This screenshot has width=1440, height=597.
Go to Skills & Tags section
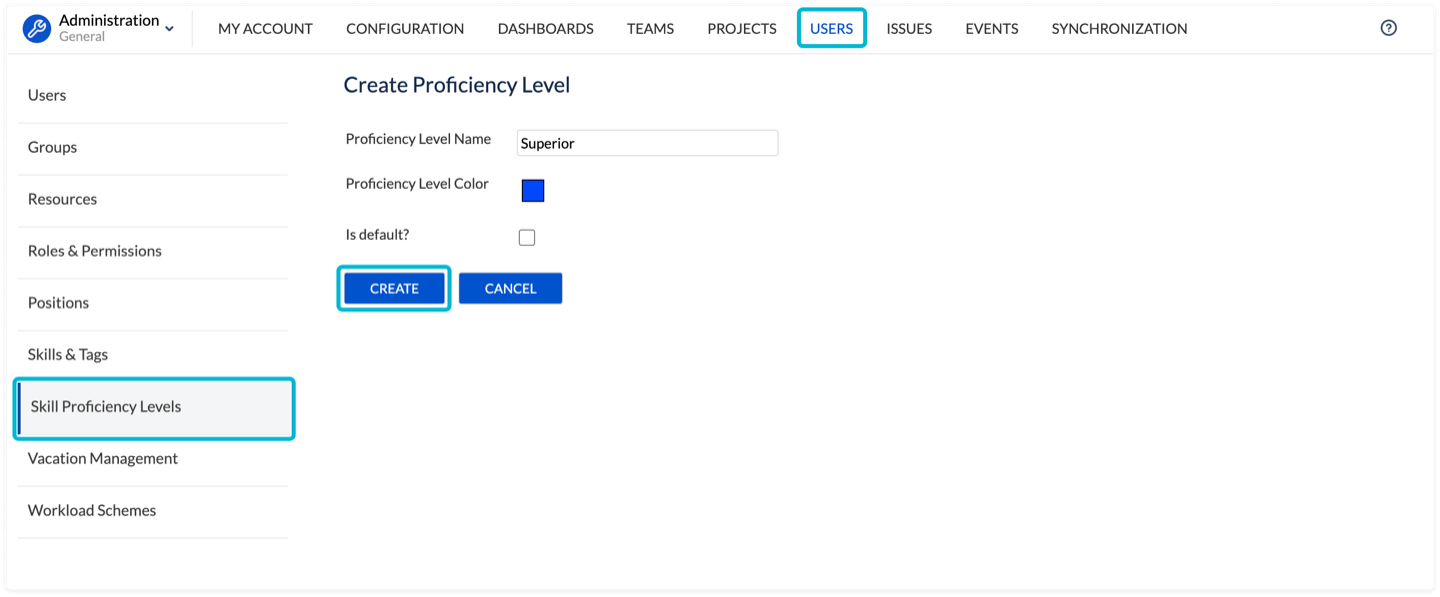pyautogui.click(x=68, y=355)
